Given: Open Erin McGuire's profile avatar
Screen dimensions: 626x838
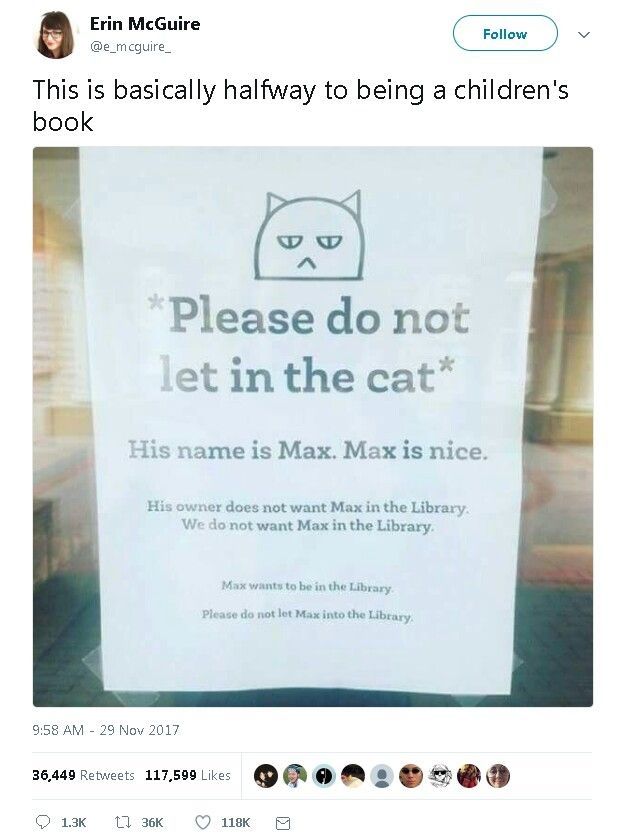Looking at the screenshot, I should pyautogui.click(x=55, y=35).
